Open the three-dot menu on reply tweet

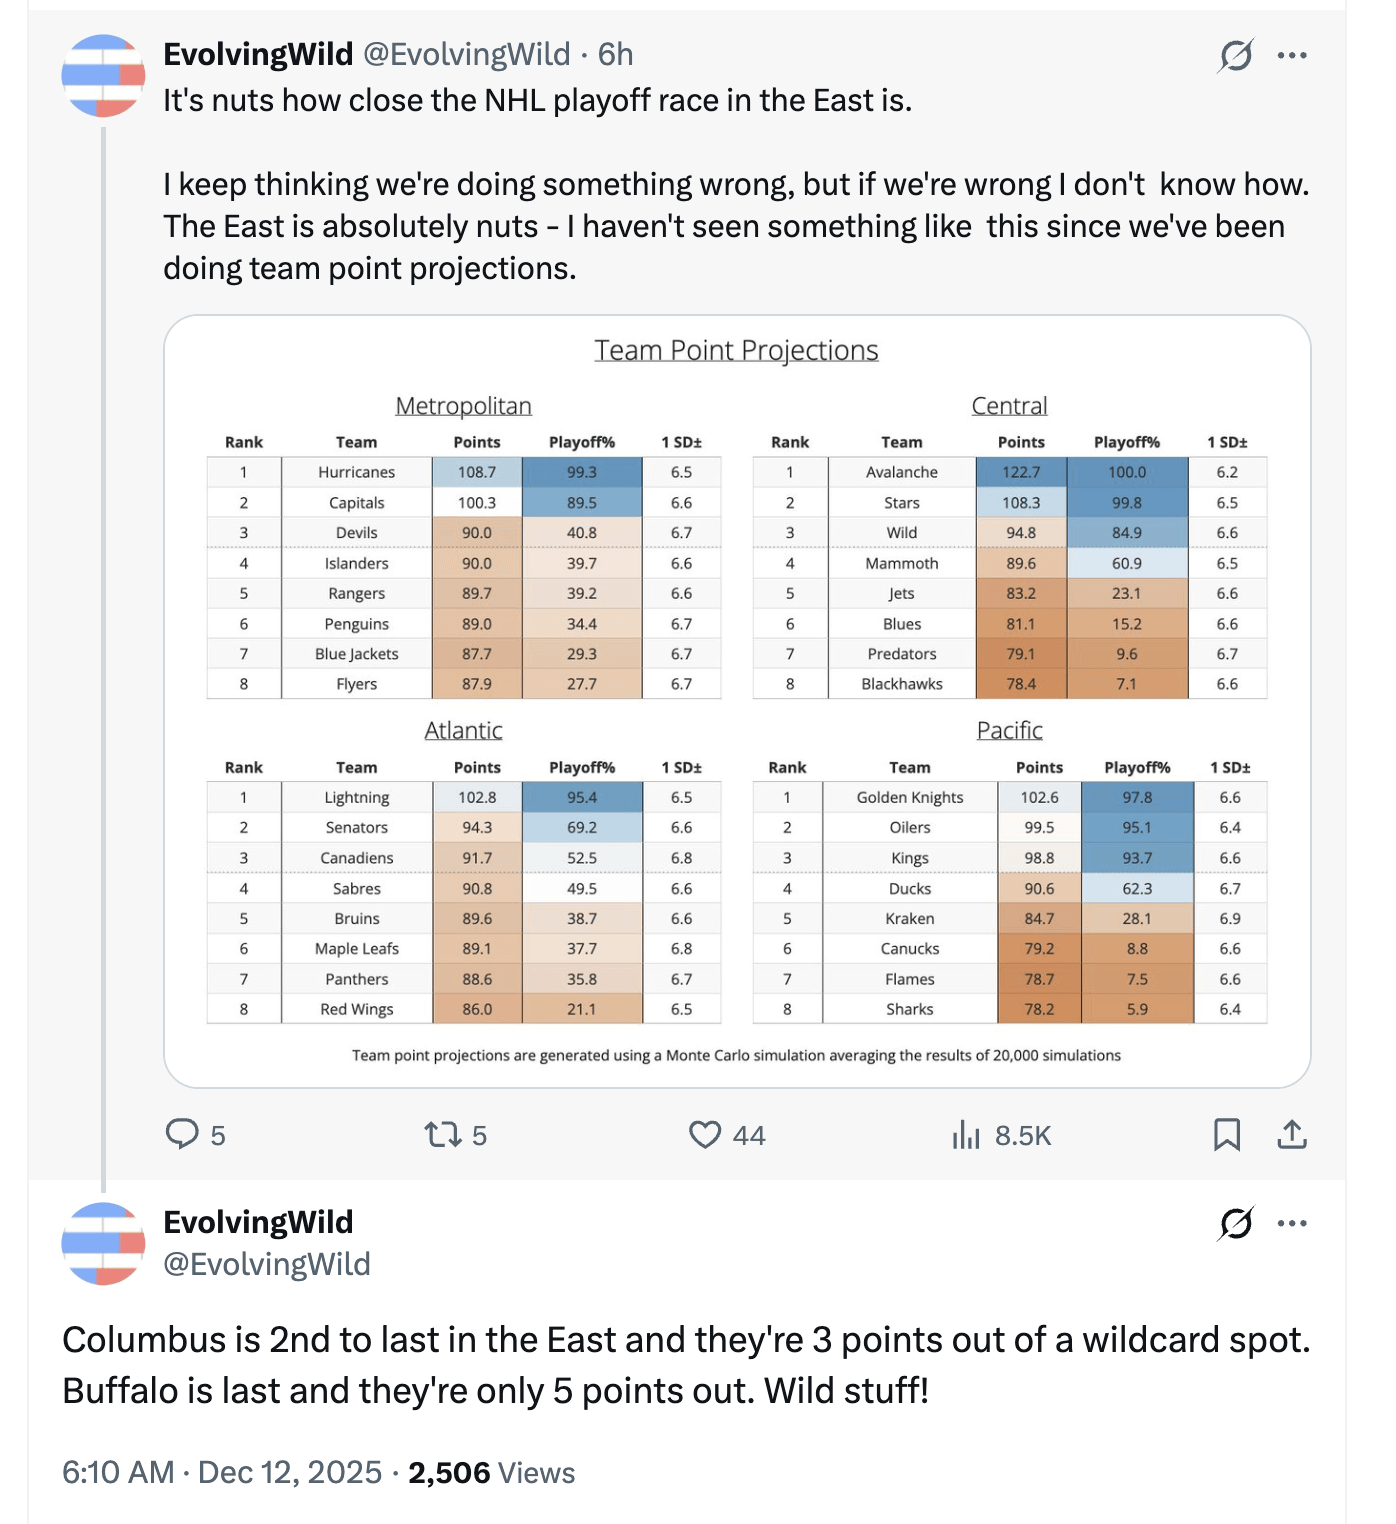pos(1292,1222)
